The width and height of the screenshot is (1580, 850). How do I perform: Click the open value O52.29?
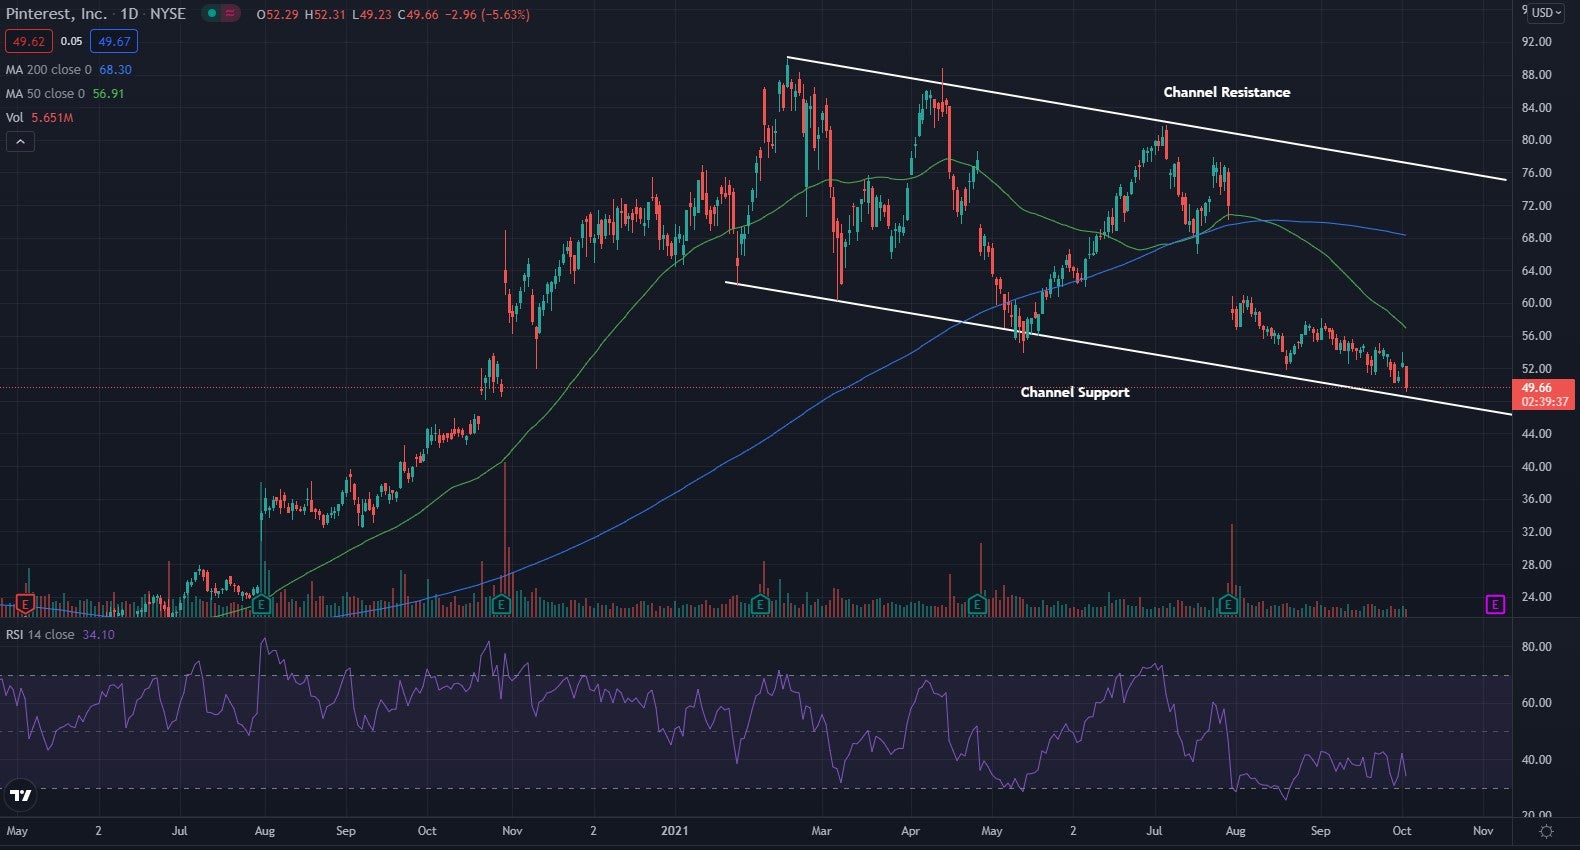click(x=278, y=15)
